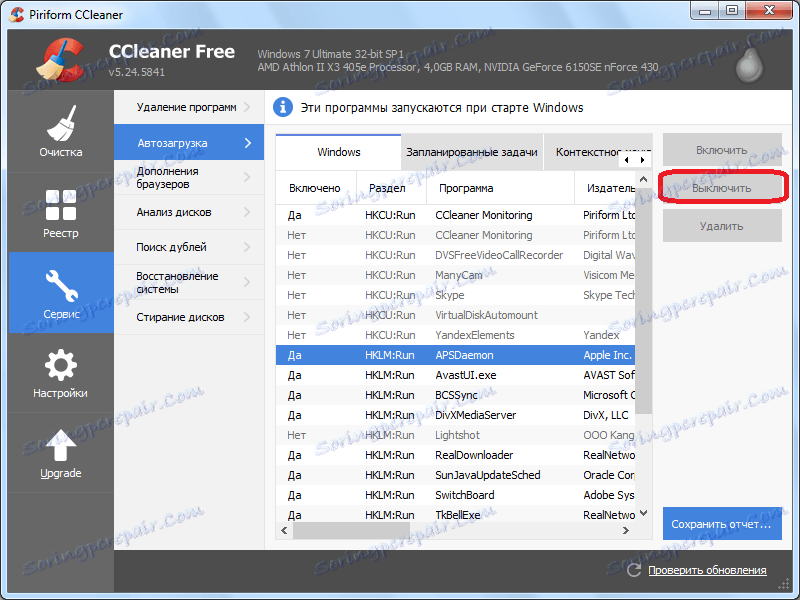Image resolution: width=800 pixels, height=600 pixels.
Task: Click the Включить button
Action: (x=722, y=150)
